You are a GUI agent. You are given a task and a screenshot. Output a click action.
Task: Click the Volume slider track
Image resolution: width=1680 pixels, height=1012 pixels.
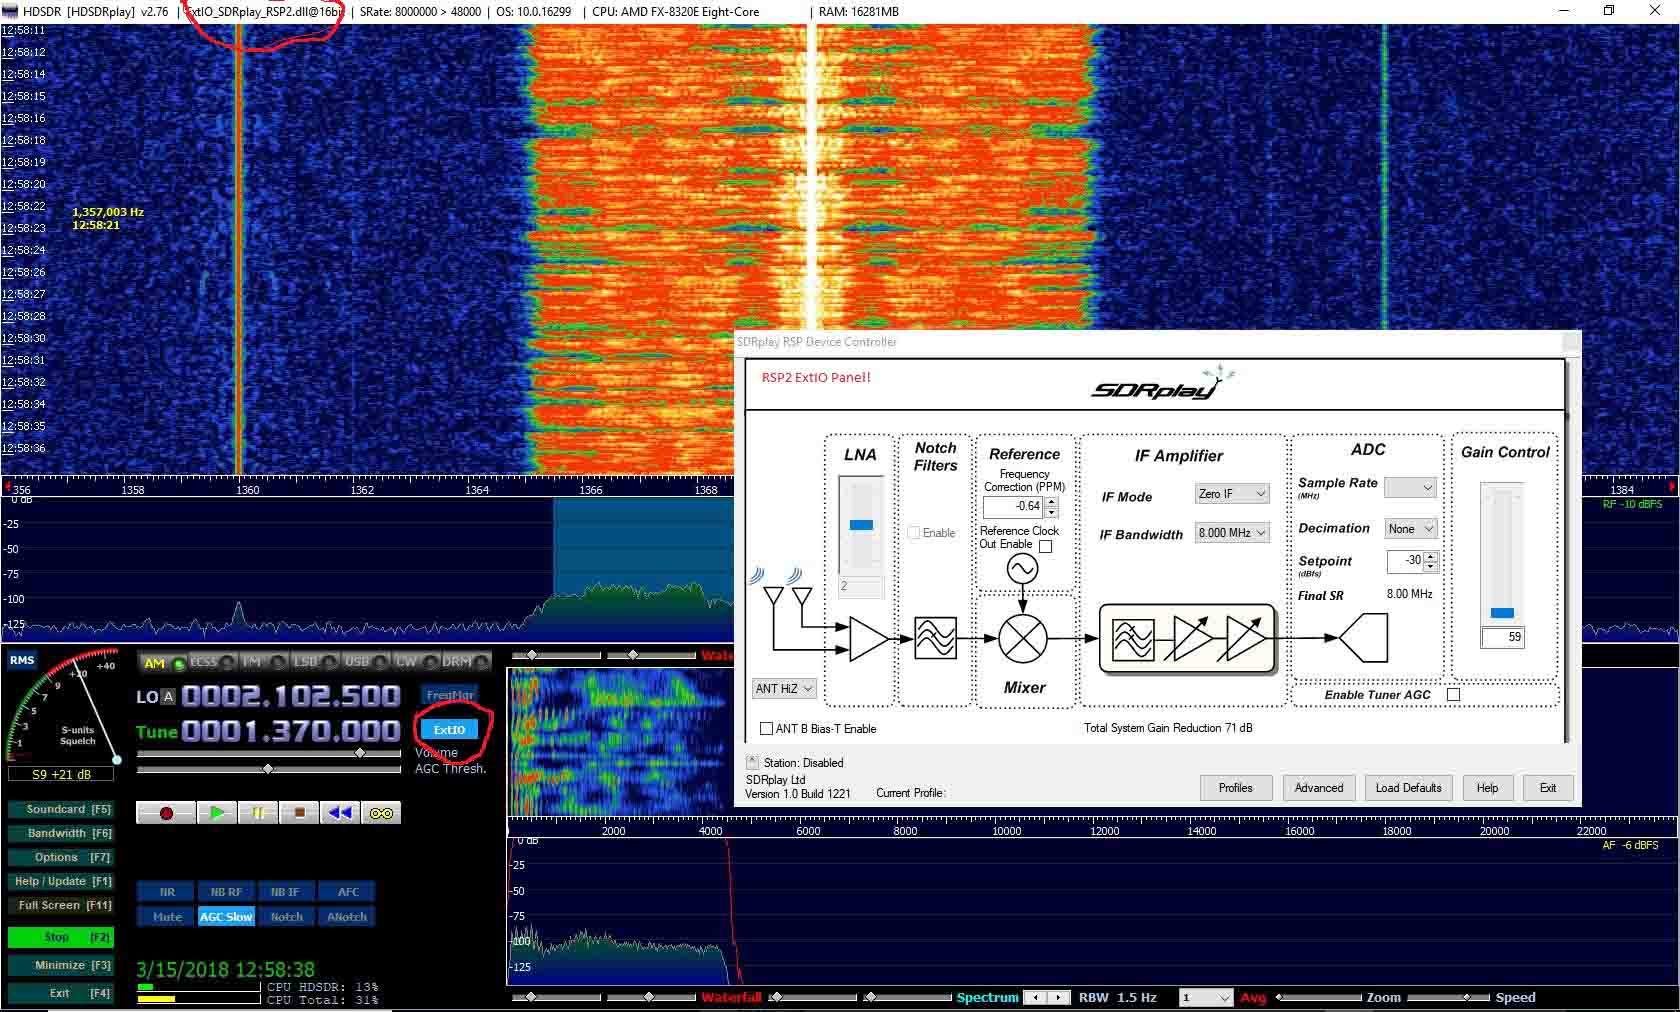268,753
